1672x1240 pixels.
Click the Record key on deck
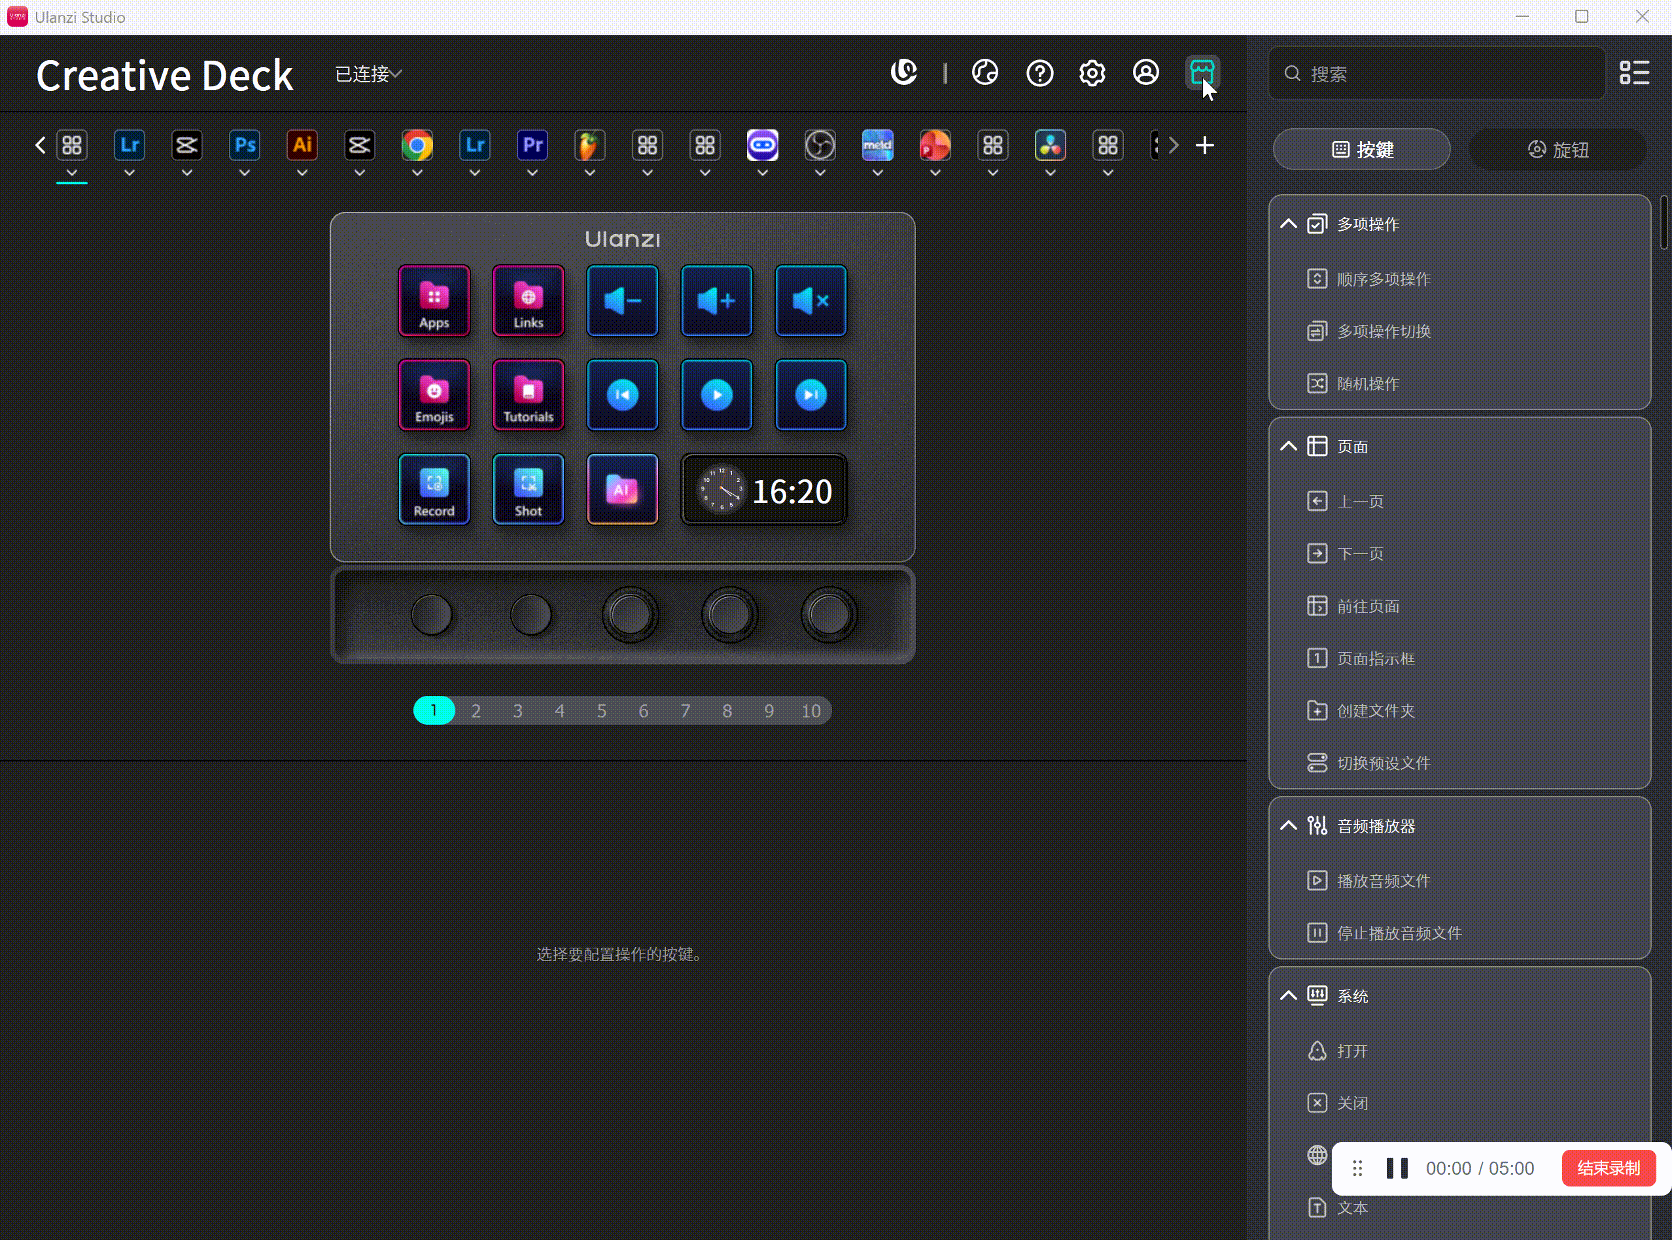[x=434, y=489]
